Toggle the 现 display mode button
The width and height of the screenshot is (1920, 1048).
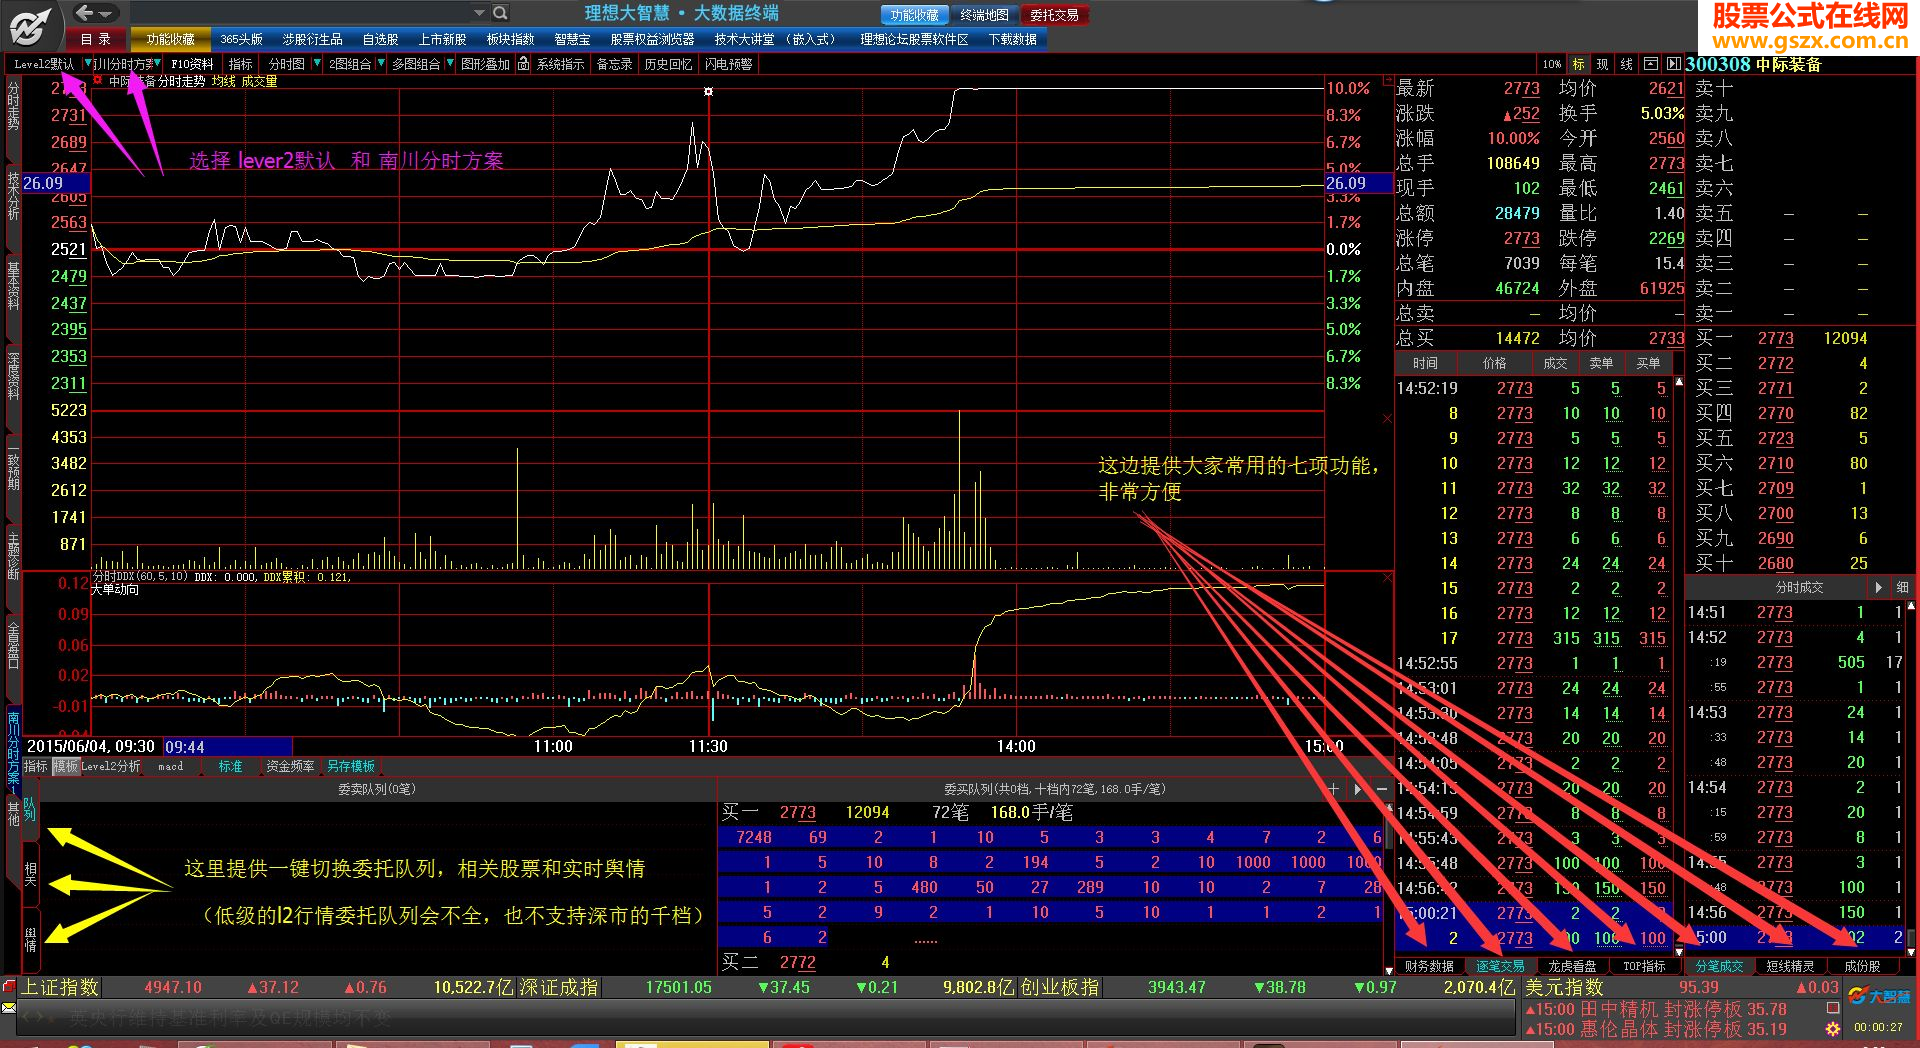[x=1603, y=64]
